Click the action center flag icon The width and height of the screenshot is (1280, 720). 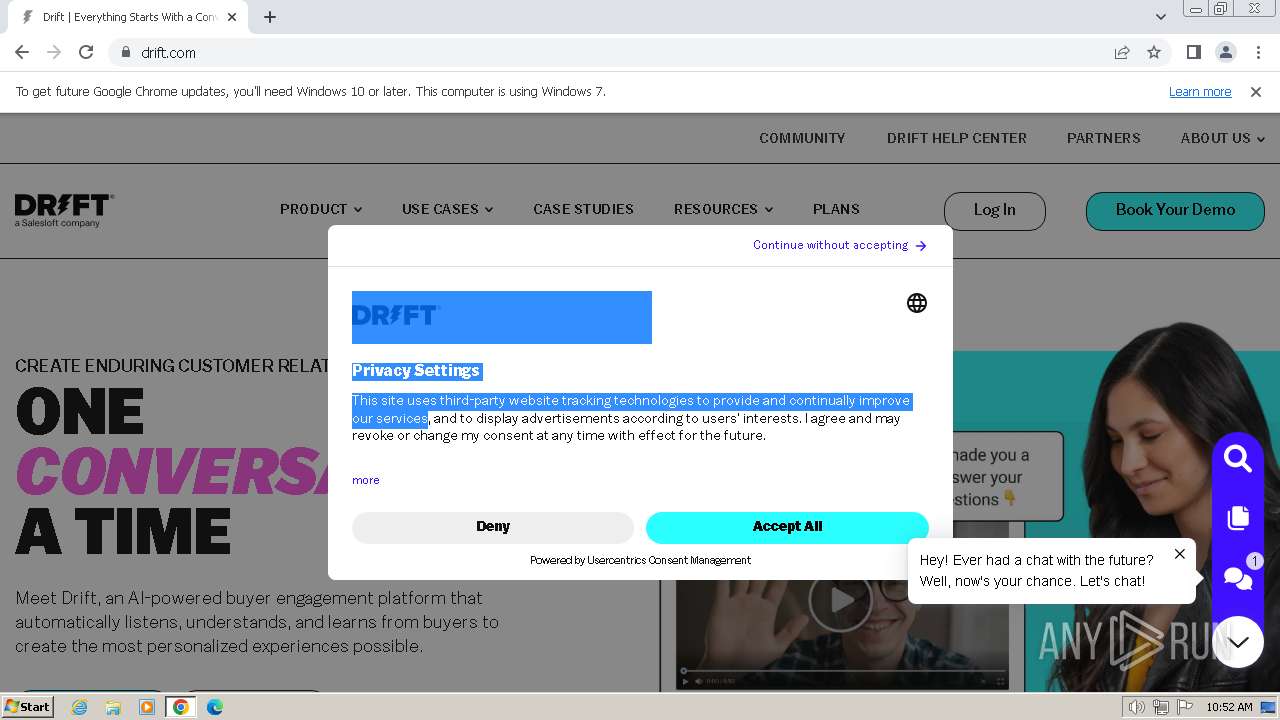point(1184,707)
